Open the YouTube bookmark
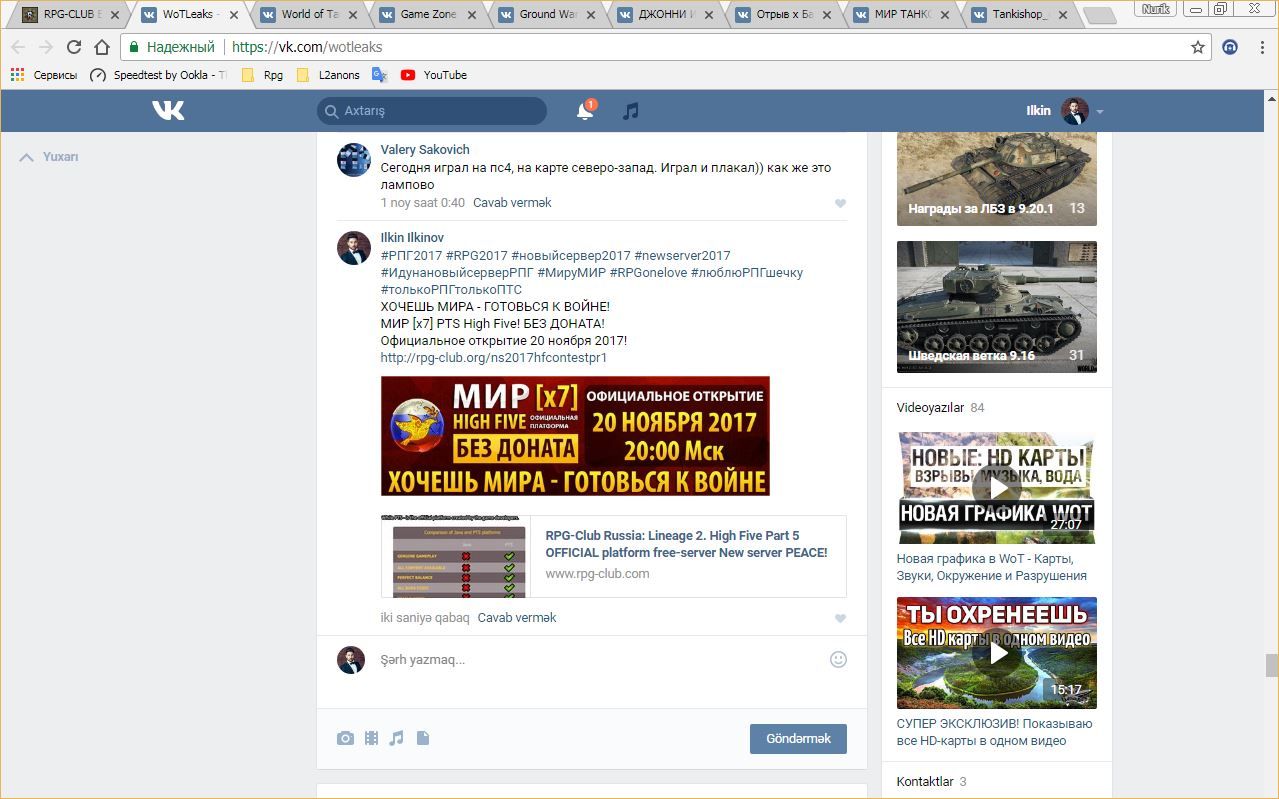 pos(434,75)
